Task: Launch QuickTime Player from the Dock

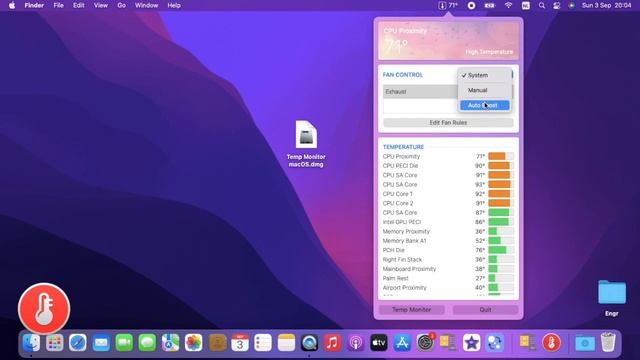Action: [309, 342]
